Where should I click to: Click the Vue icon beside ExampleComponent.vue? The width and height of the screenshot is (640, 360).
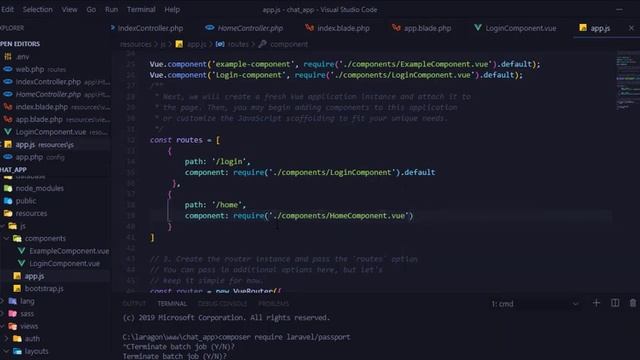(22, 251)
